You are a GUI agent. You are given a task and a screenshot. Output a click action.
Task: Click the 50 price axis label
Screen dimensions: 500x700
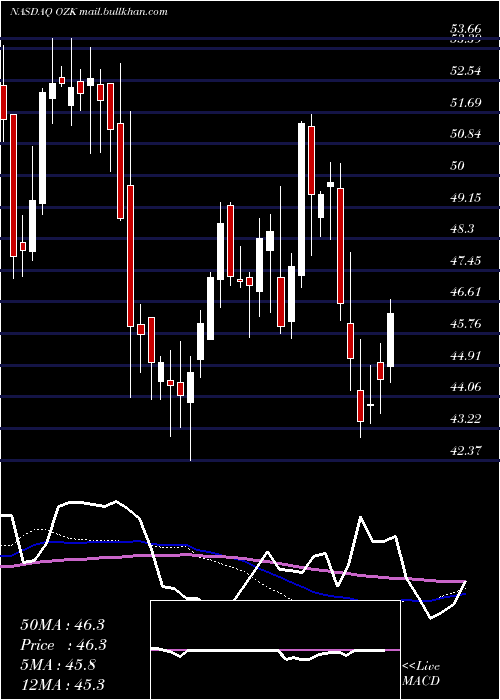click(x=458, y=166)
